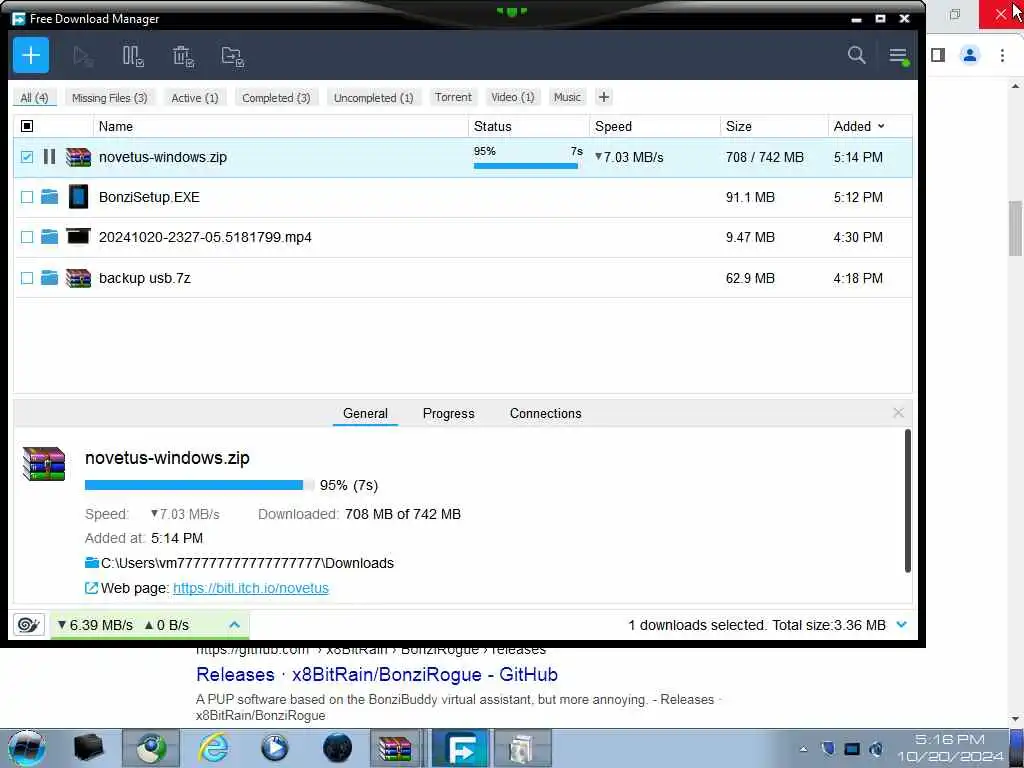Toggle snail mode in the status bar

click(x=29, y=625)
